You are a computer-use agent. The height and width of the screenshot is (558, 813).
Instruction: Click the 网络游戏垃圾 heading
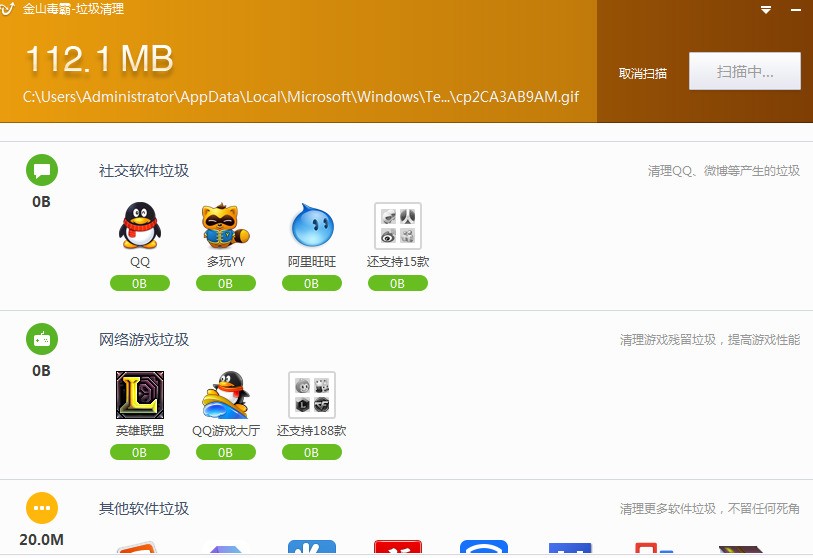click(x=144, y=340)
